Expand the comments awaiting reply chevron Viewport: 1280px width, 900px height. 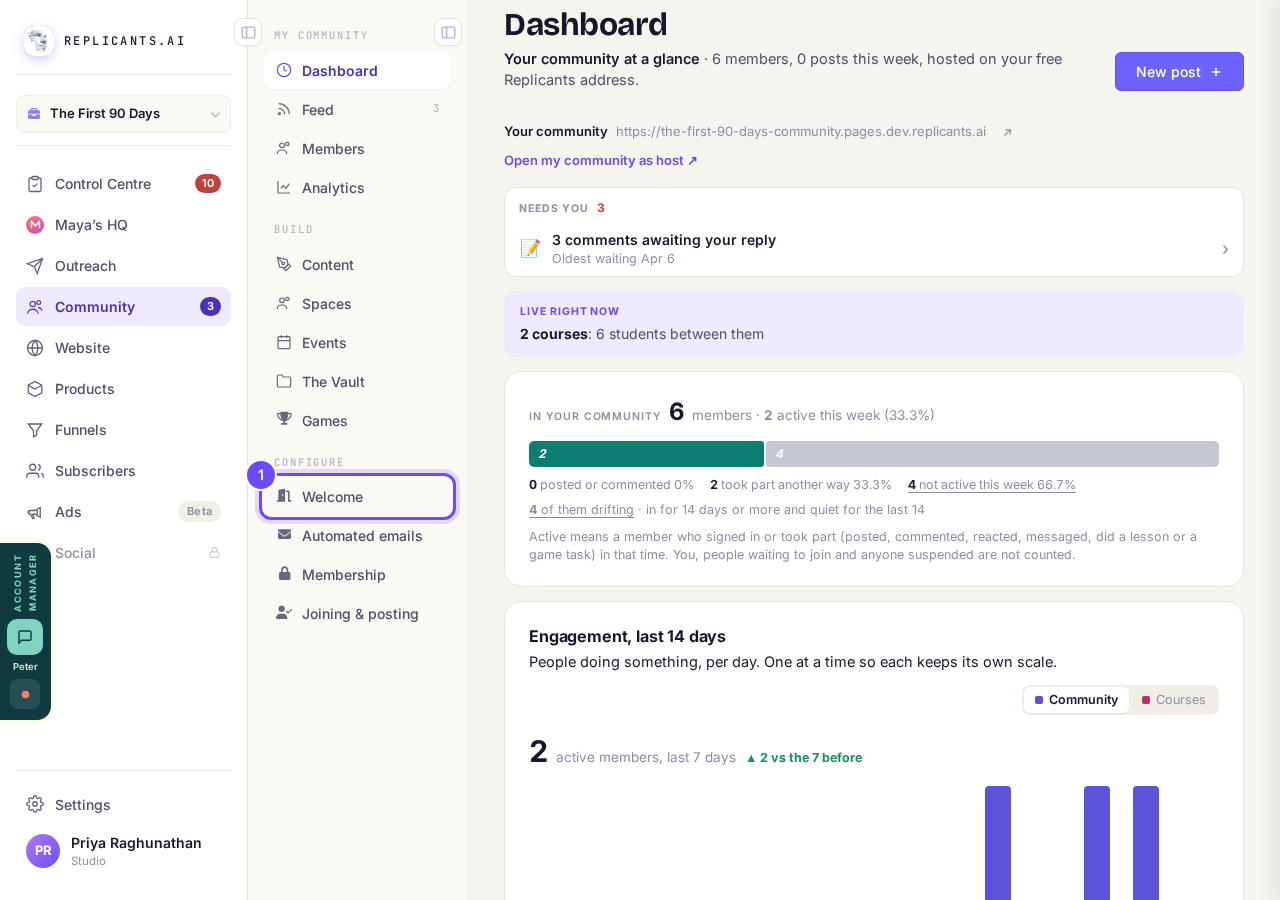pyautogui.click(x=1225, y=249)
